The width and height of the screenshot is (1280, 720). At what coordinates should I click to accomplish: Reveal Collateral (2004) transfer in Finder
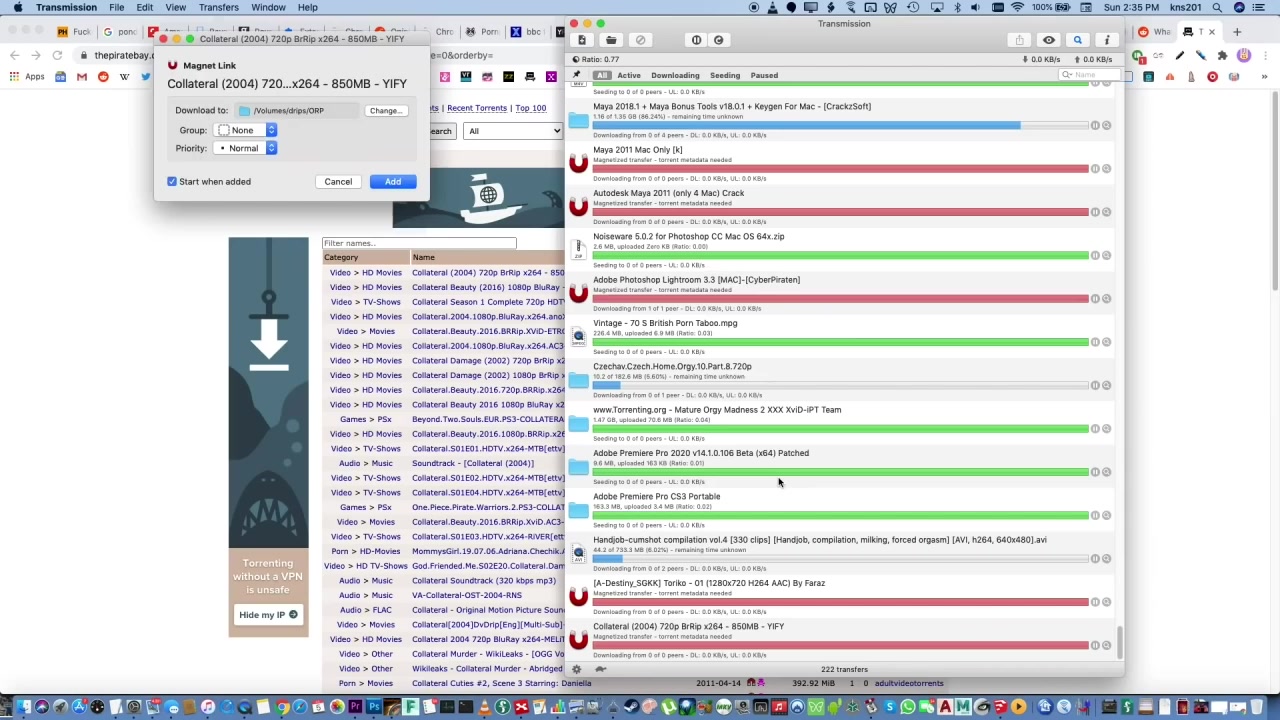pyautogui.click(x=1106, y=645)
